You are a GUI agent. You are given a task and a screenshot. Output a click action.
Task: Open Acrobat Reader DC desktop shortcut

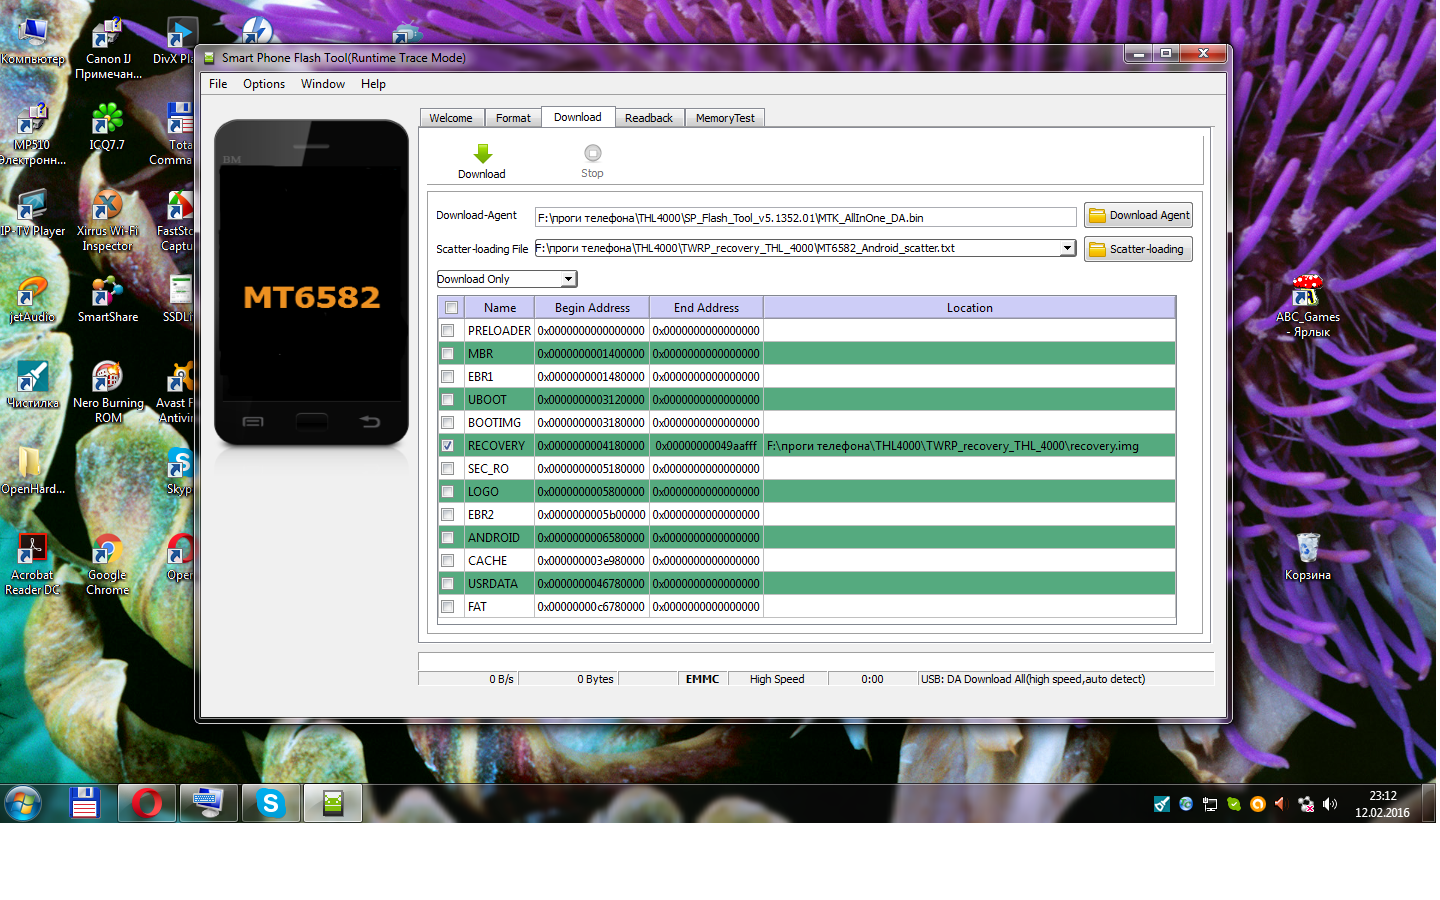point(32,551)
